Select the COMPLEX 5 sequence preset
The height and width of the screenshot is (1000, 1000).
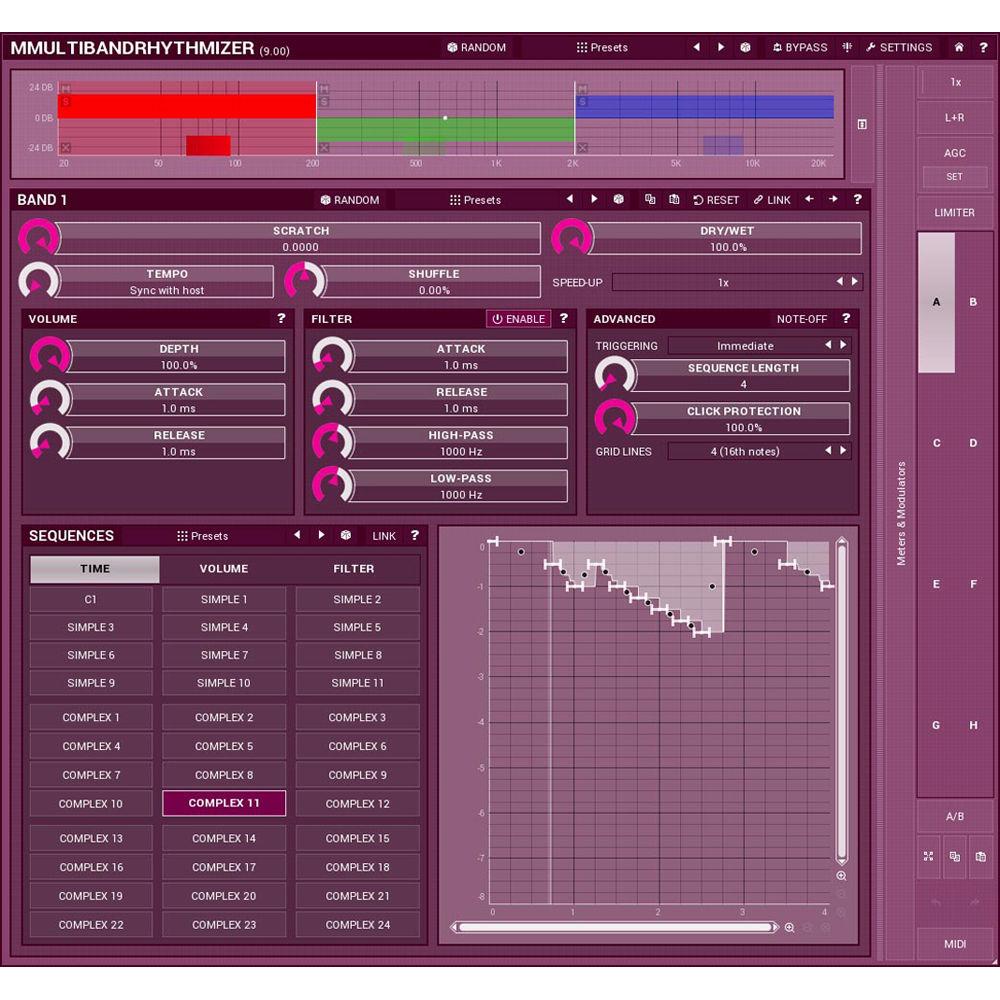pyautogui.click(x=223, y=745)
